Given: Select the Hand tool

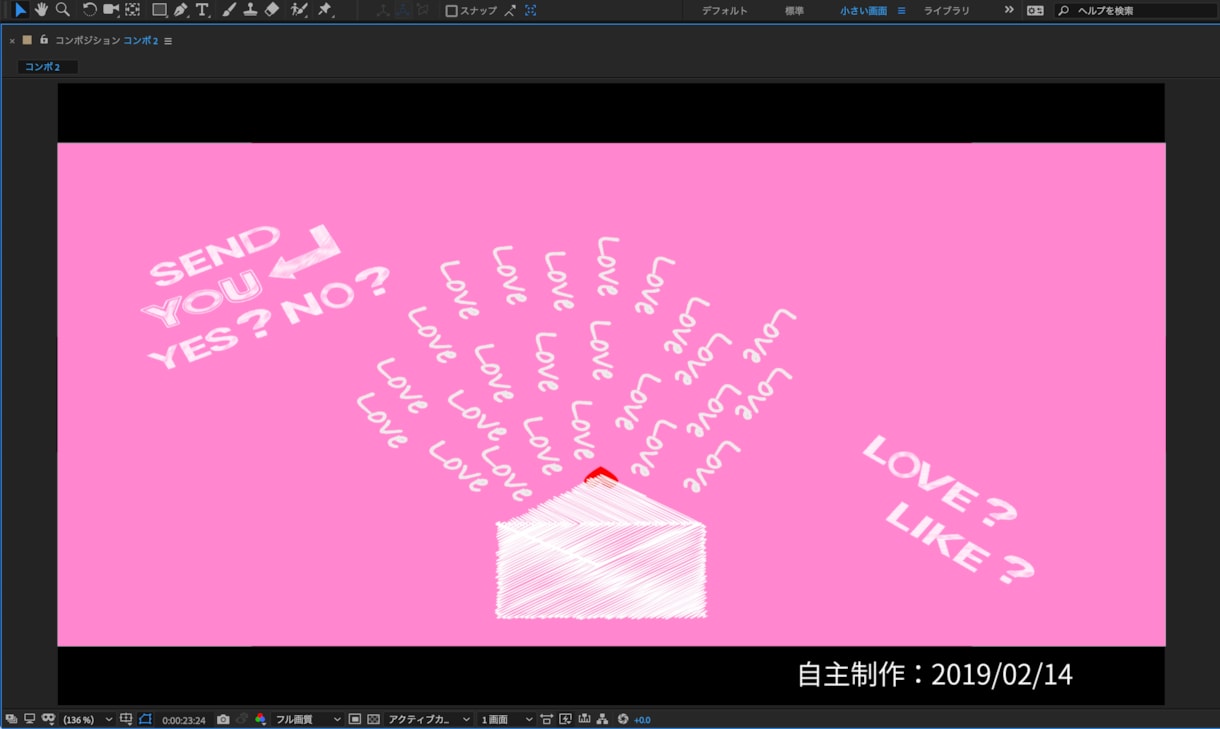Looking at the screenshot, I should pyautogui.click(x=41, y=10).
